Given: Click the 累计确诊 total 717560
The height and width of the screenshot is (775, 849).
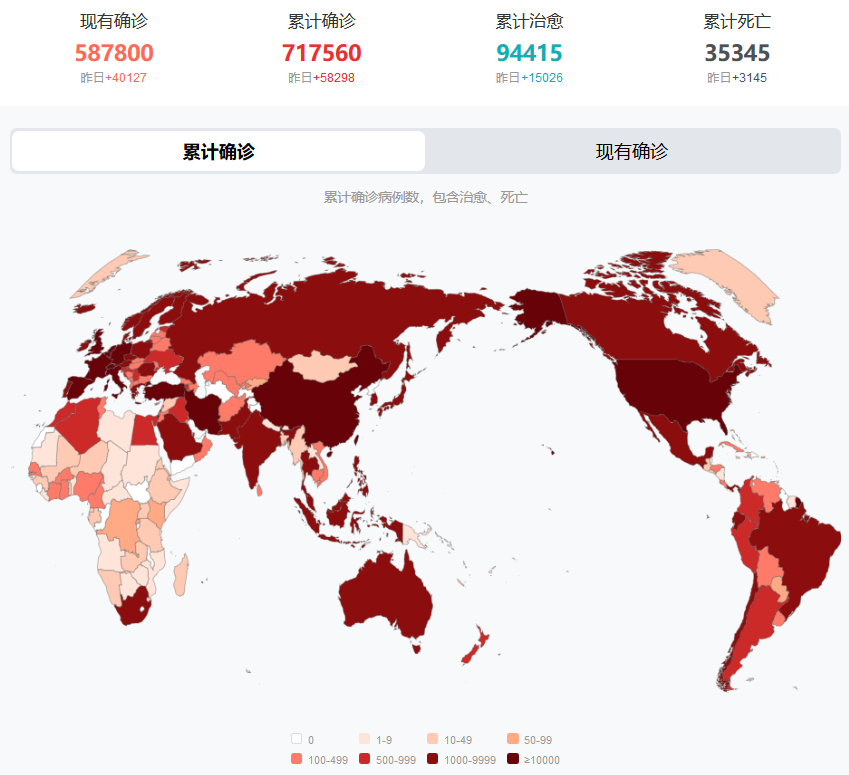Looking at the screenshot, I should pos(321,53).
